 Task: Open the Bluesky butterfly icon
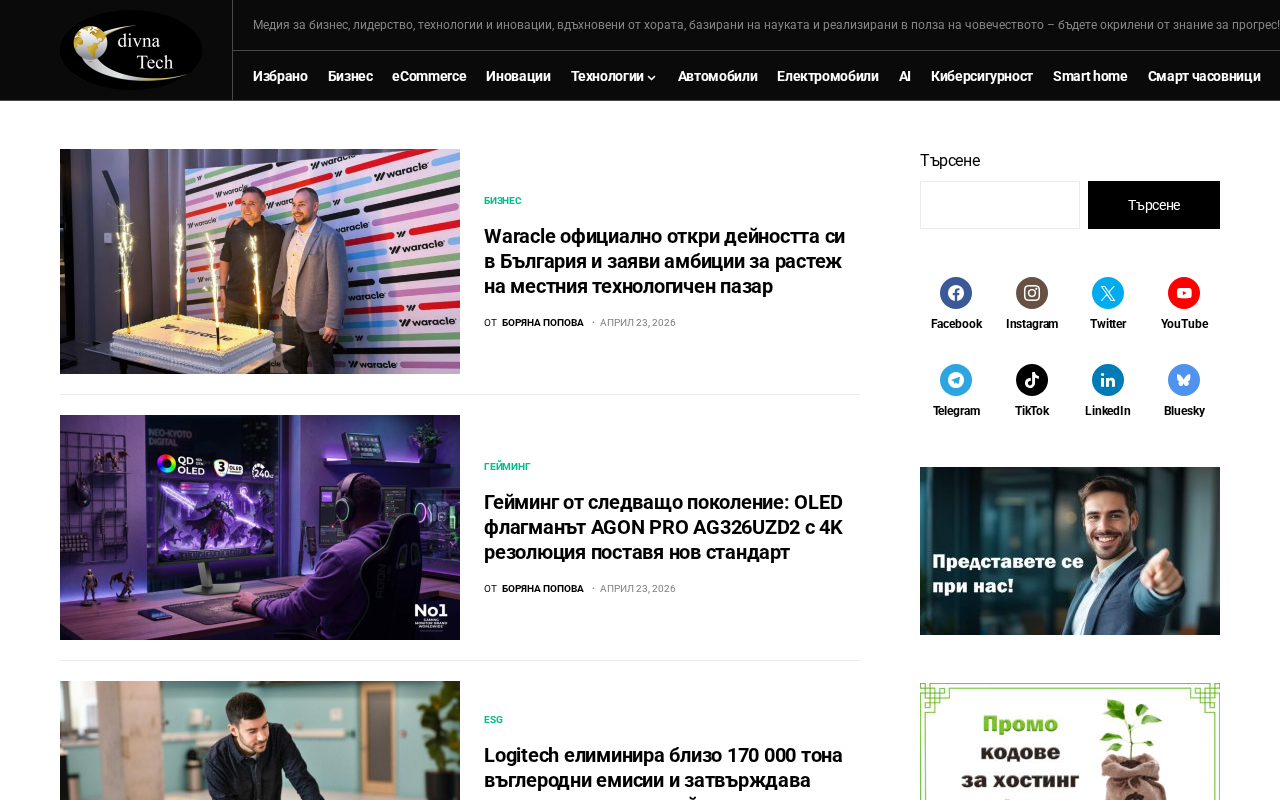click(x=1184, y=380)
